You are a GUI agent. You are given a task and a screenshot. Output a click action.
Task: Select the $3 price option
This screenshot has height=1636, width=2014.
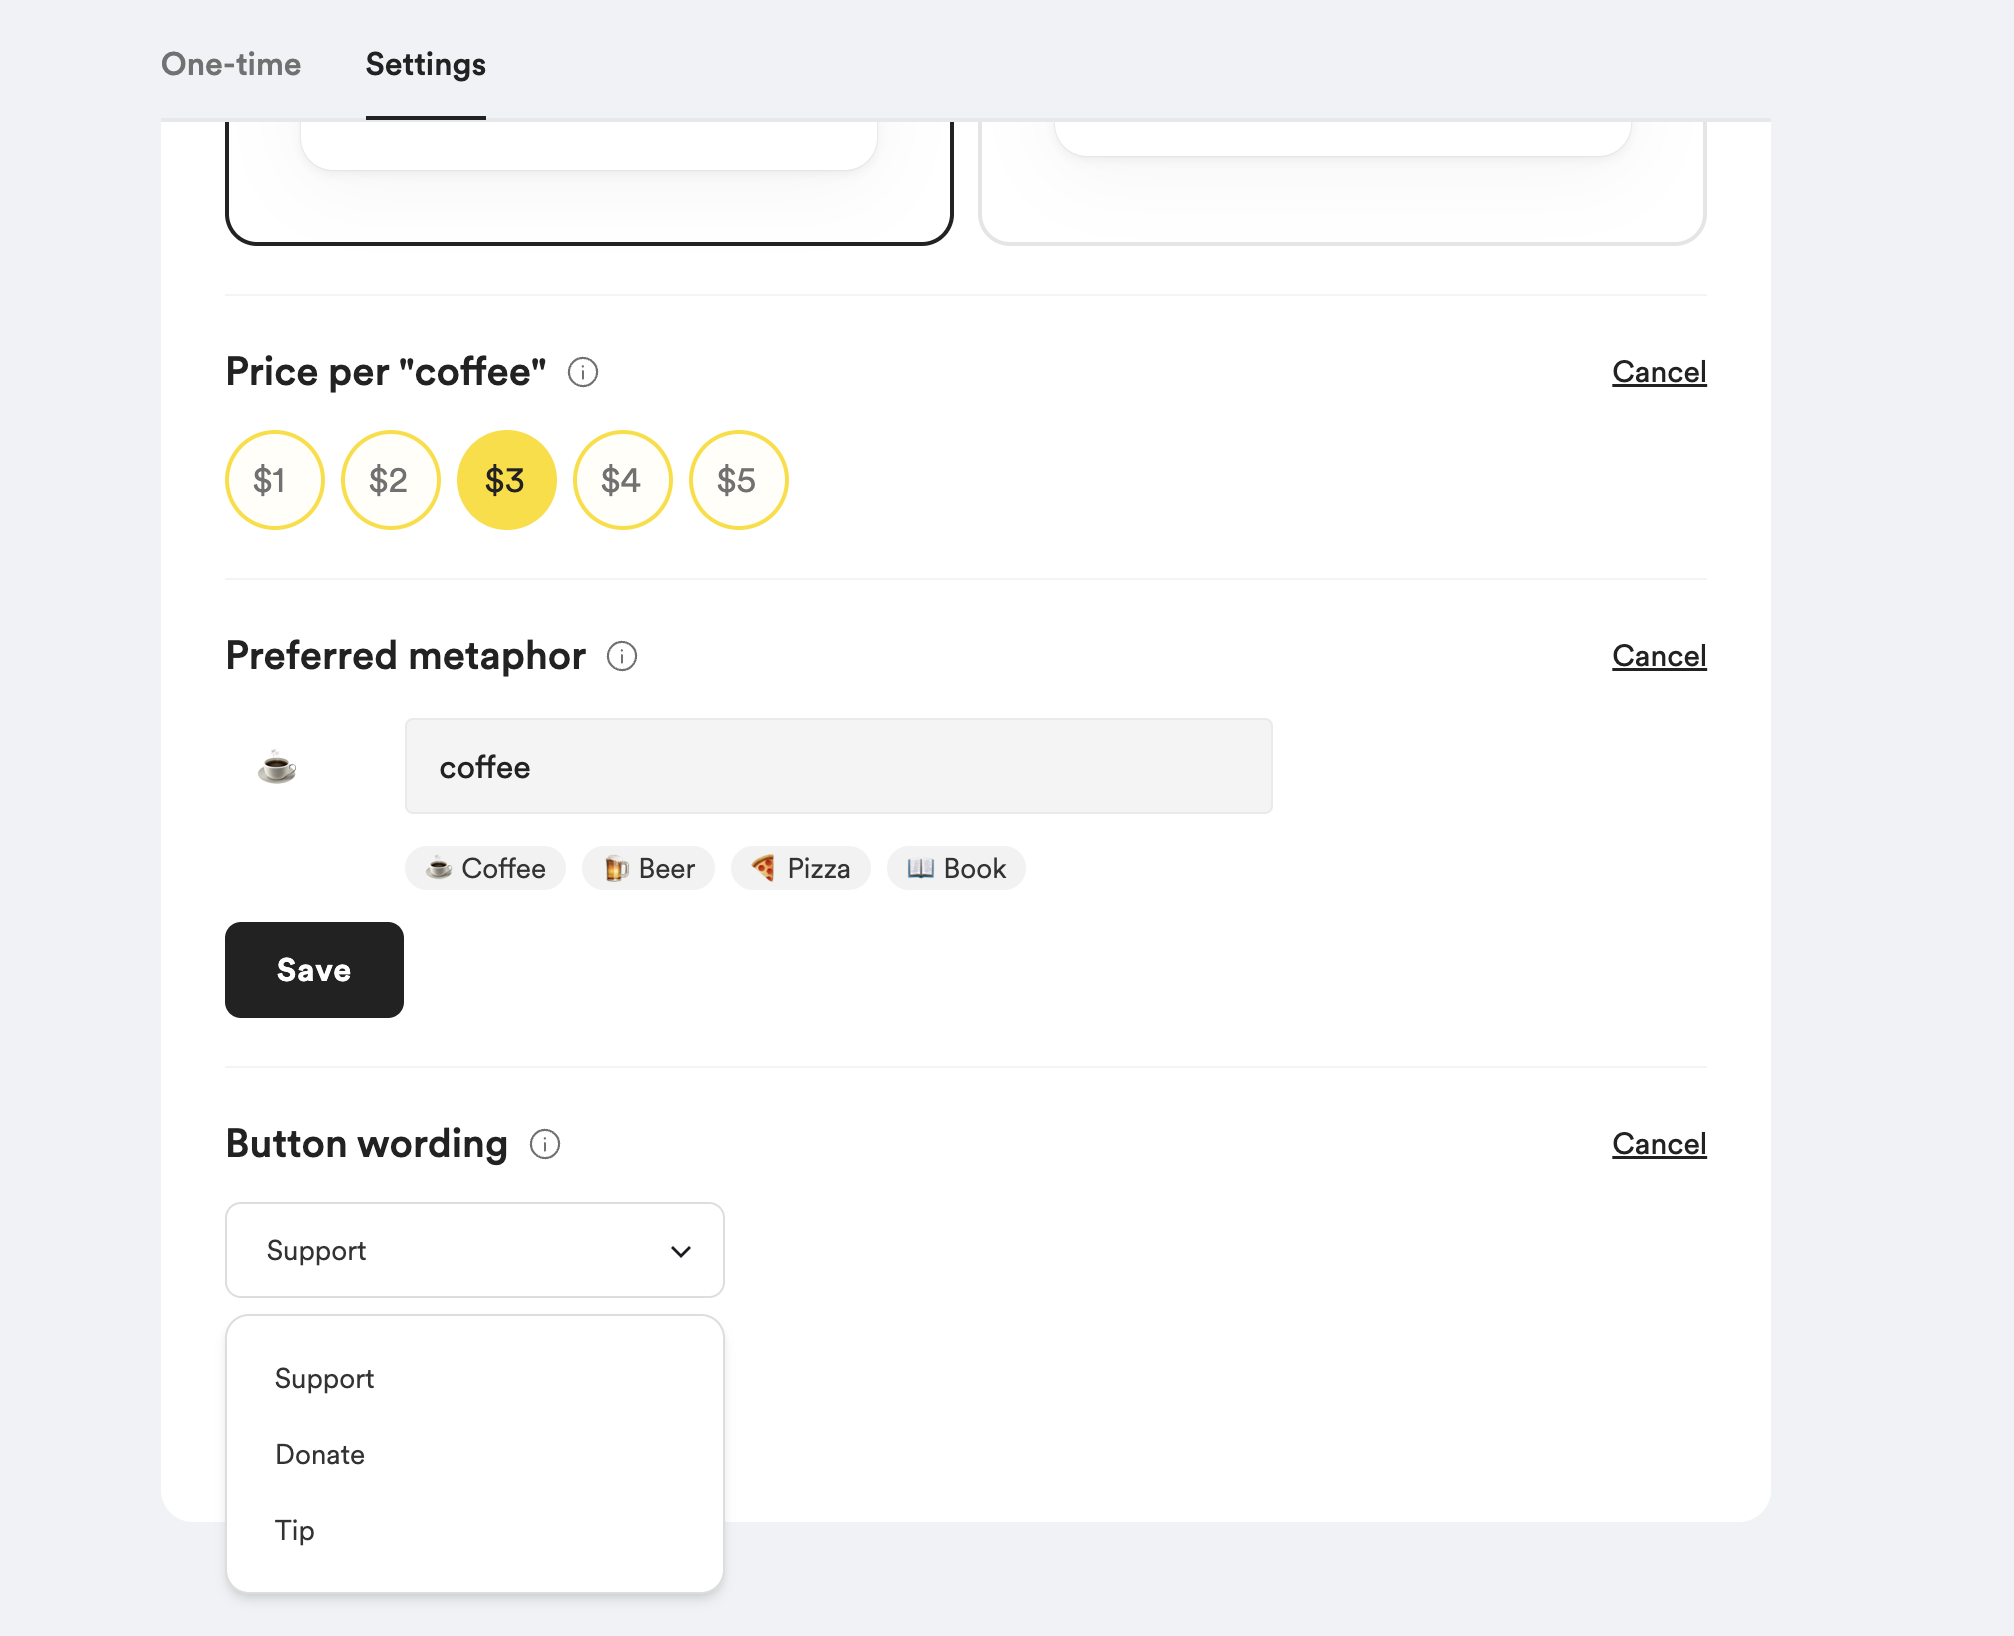click(x=507, y=480)
